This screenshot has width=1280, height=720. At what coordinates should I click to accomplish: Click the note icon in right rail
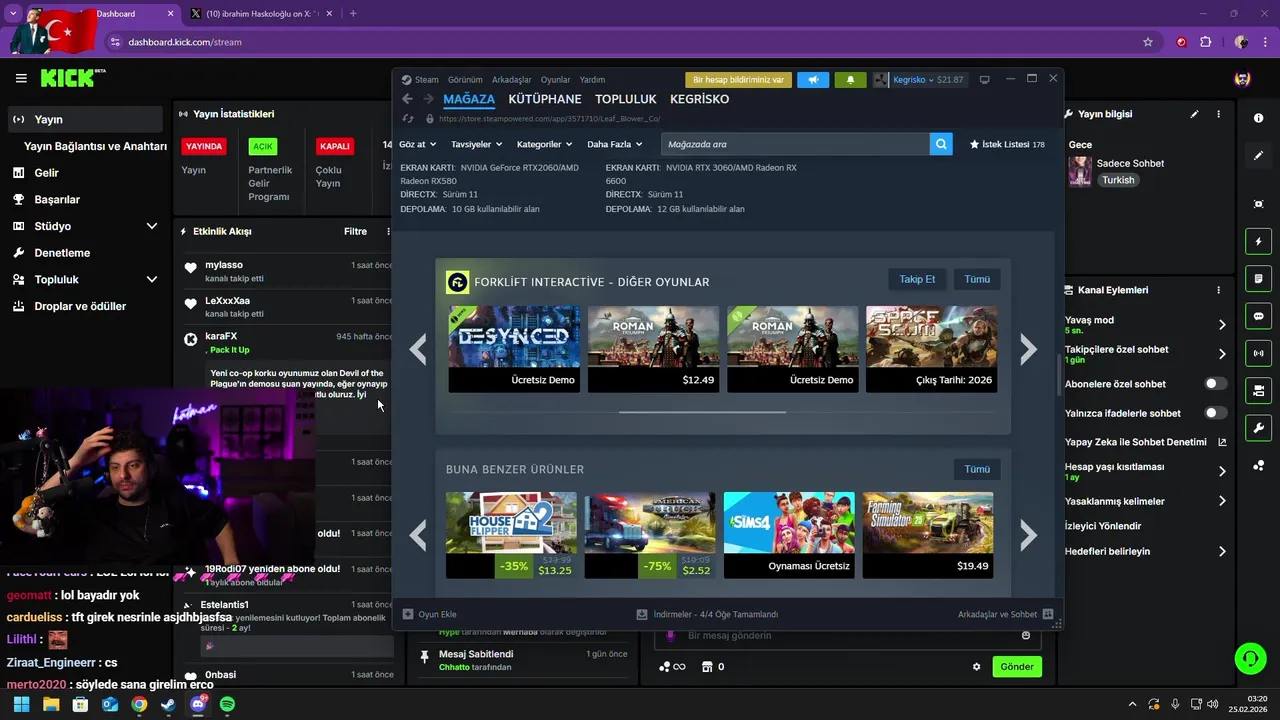click(x=1258, y=278)
